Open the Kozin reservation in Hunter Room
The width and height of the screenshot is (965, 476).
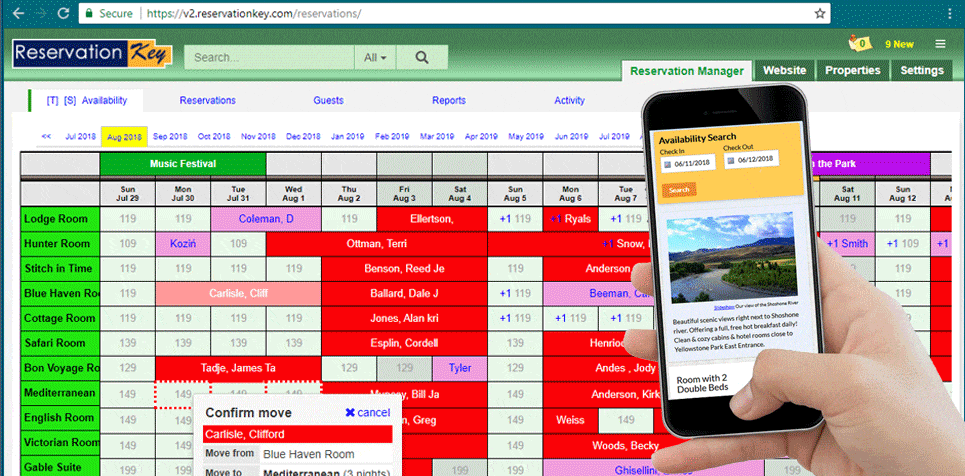[x=183, y=244]
